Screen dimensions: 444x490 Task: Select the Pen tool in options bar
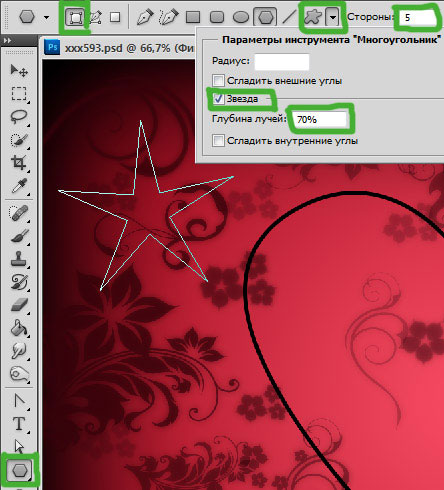pyautogui.click(x=145, y=17)
